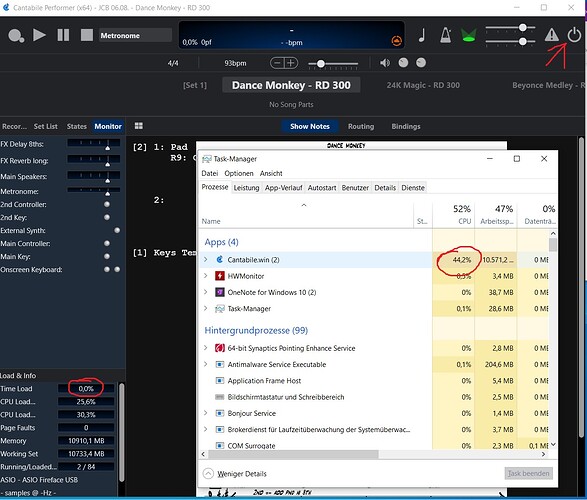The image size is (587, 500).
Task: Open the Datei menu in Task-Manager
Action: tap(210, 173)
